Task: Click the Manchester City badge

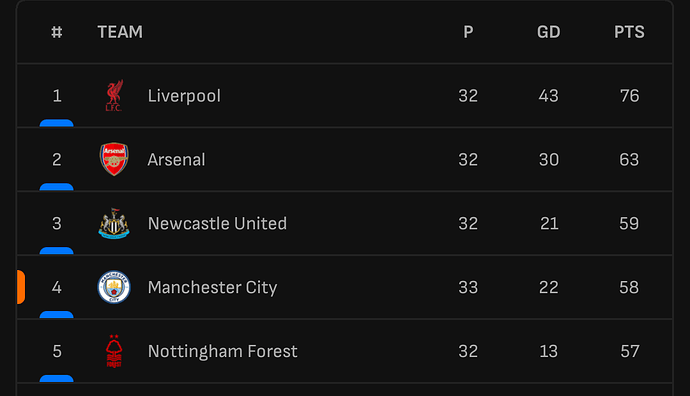Action: (x=114, y=287)
